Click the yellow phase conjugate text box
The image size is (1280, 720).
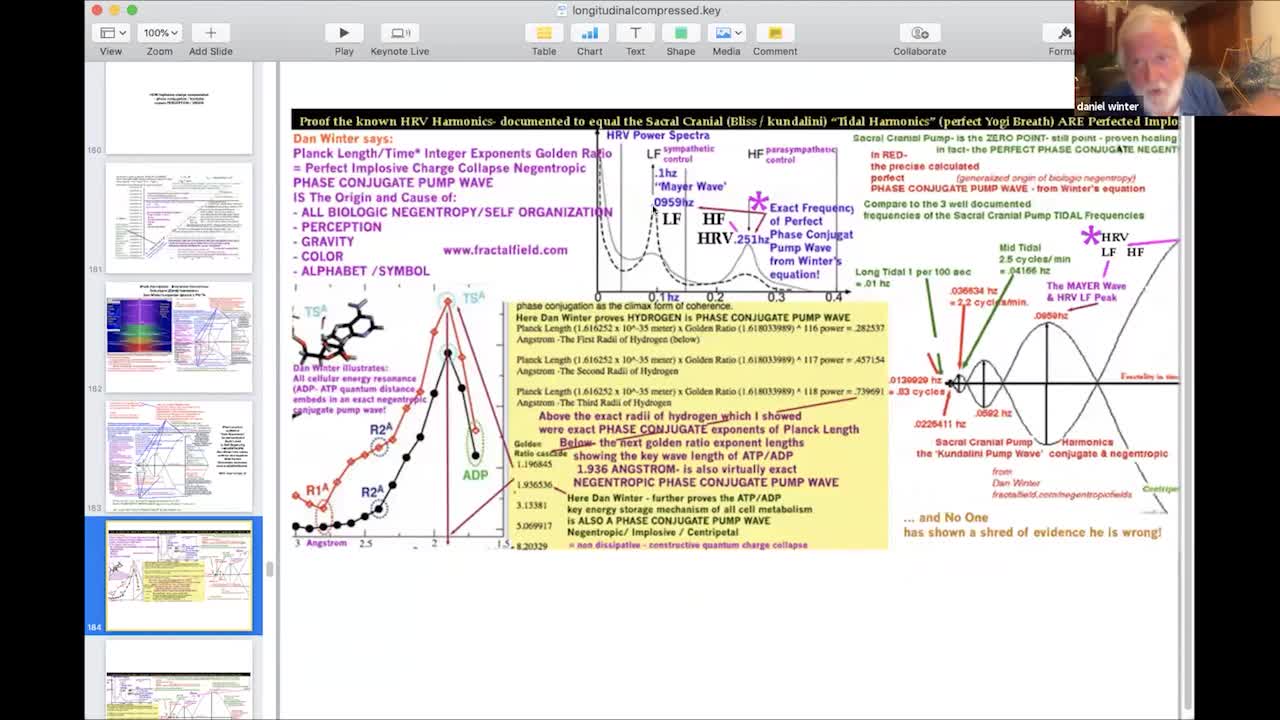699,425
